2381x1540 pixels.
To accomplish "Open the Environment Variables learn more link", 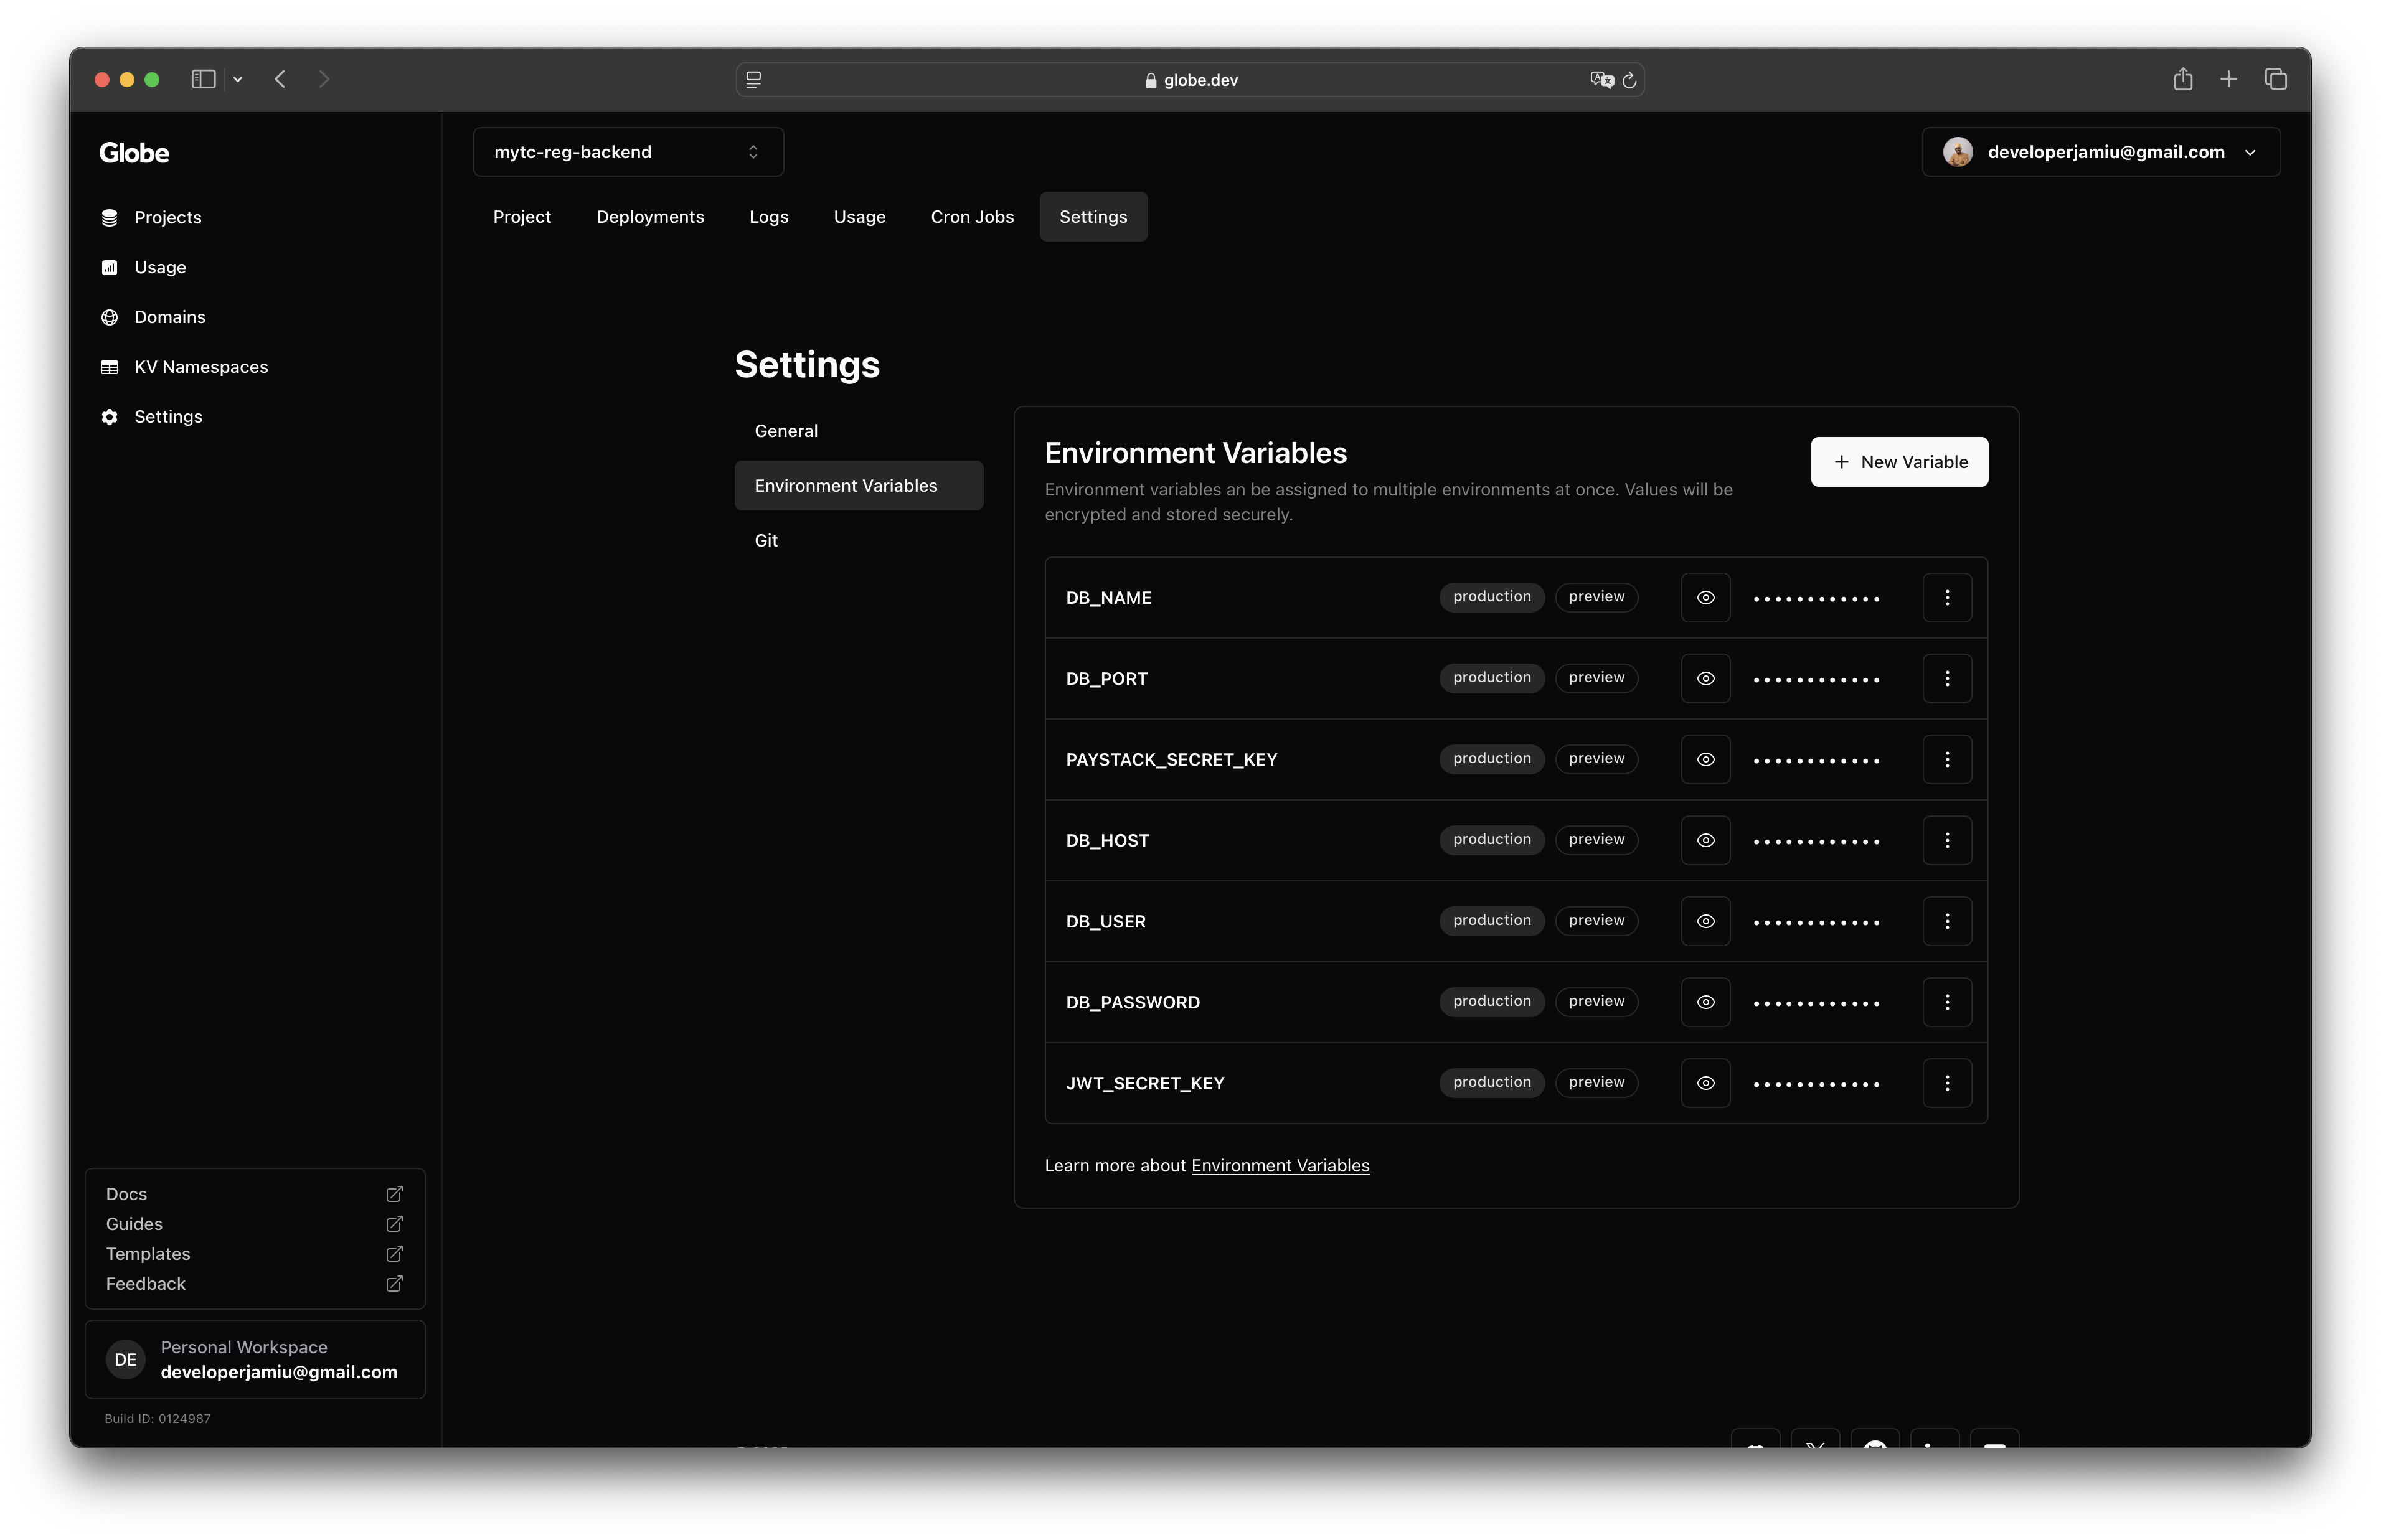I will point(1280,1166).
